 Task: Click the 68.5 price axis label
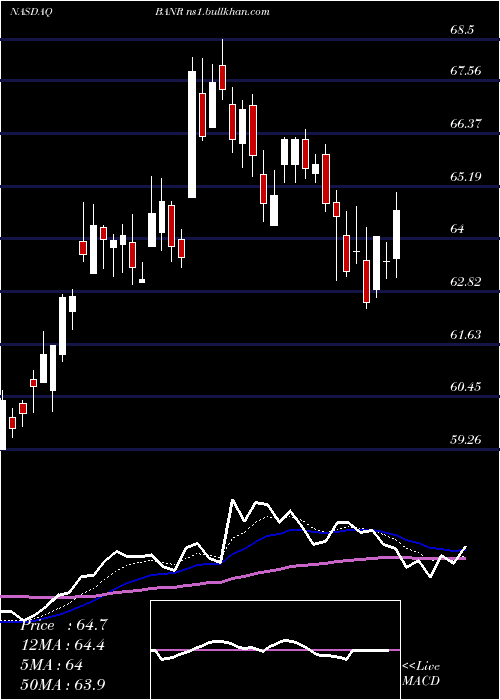click(462, 29)
